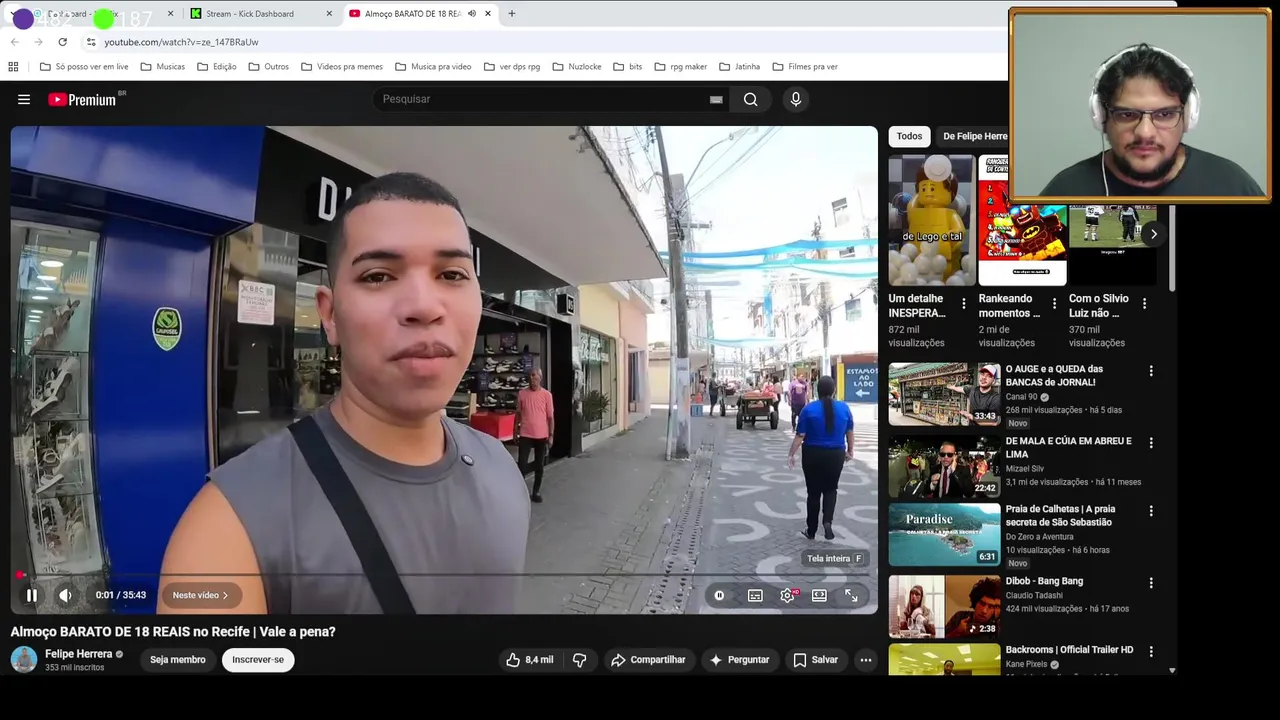Share the video via Compartilhar
Image resolution: width=1280 pixels, height=720 pixels.
click(x=648, y=660)
